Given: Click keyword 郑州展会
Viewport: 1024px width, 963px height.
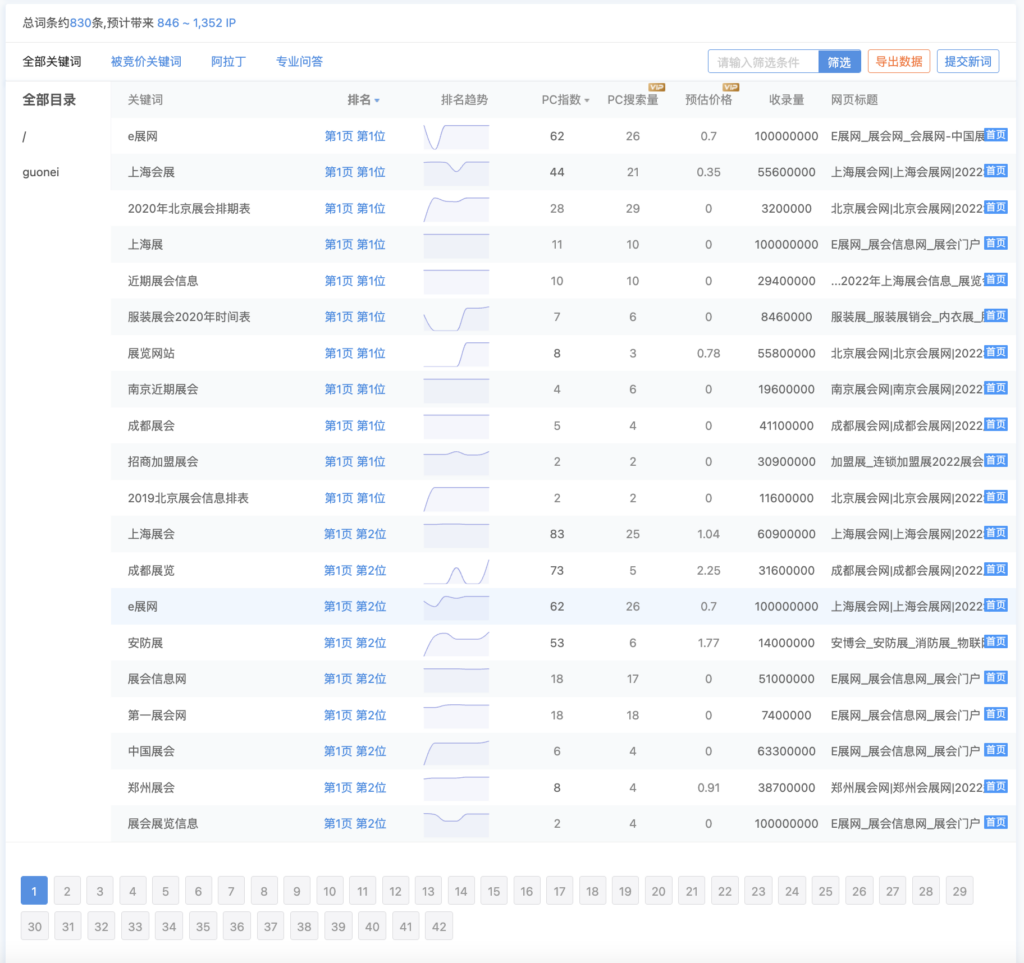Looking at the screenshot, I should 151,788.
